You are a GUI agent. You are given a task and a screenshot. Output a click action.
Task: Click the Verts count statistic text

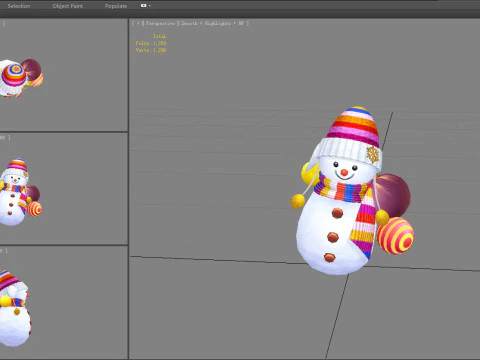tap(151, 50)
